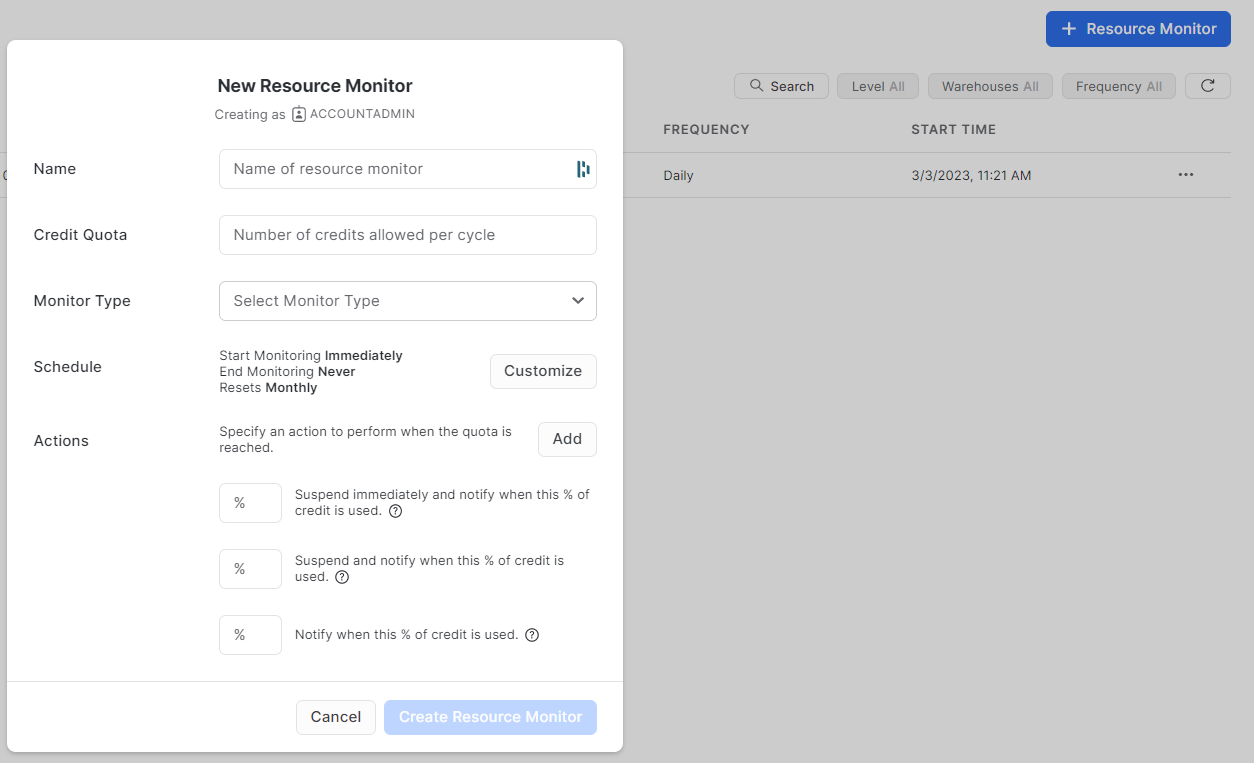The width and height of the screenshot is (1254, 763).
Task: Click the Create Resource Monitor button
Action: coord(490,717)
